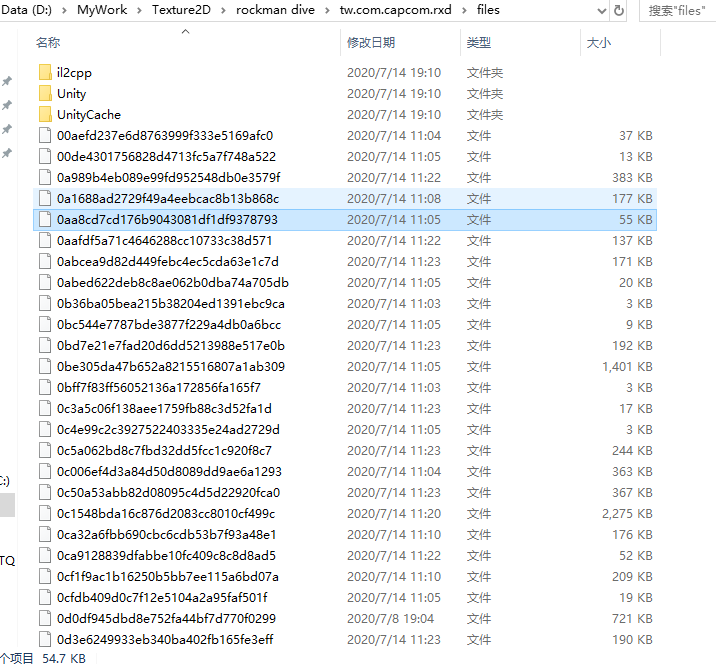Click the 2020/7/14 11:20 date cell

[394, 513]
